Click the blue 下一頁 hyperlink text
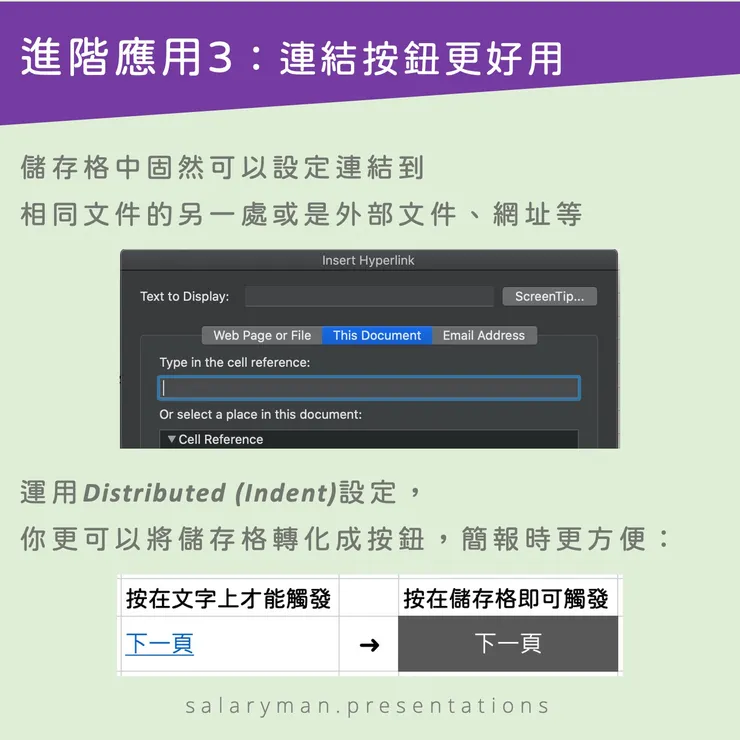This screenshot has height=740, width=740. [160, 644]
